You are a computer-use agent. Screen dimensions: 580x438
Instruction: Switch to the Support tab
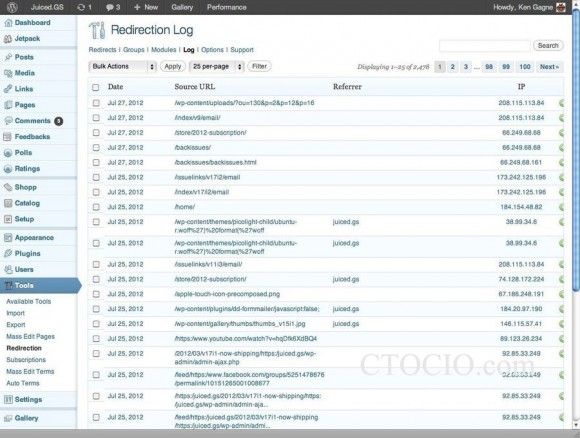242,50
